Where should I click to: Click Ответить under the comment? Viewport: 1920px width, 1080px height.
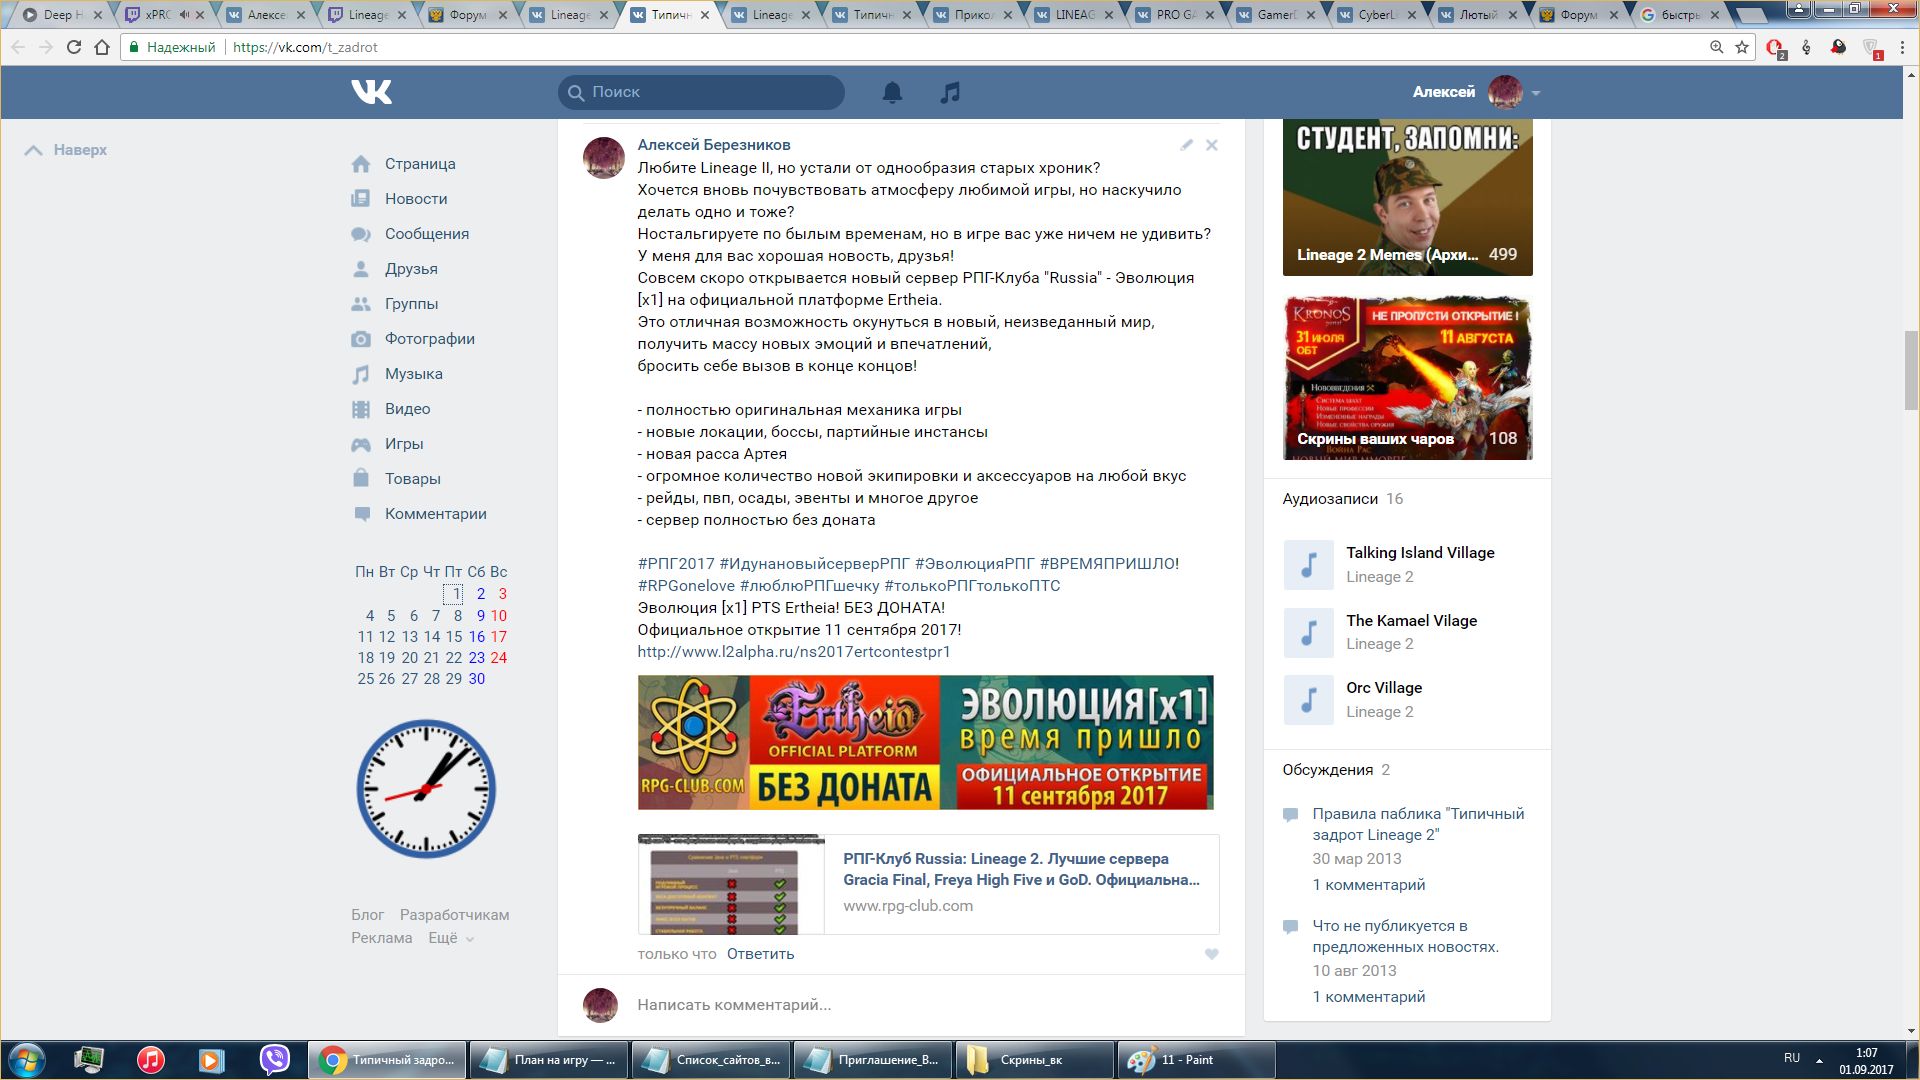(x=760, y=954)
